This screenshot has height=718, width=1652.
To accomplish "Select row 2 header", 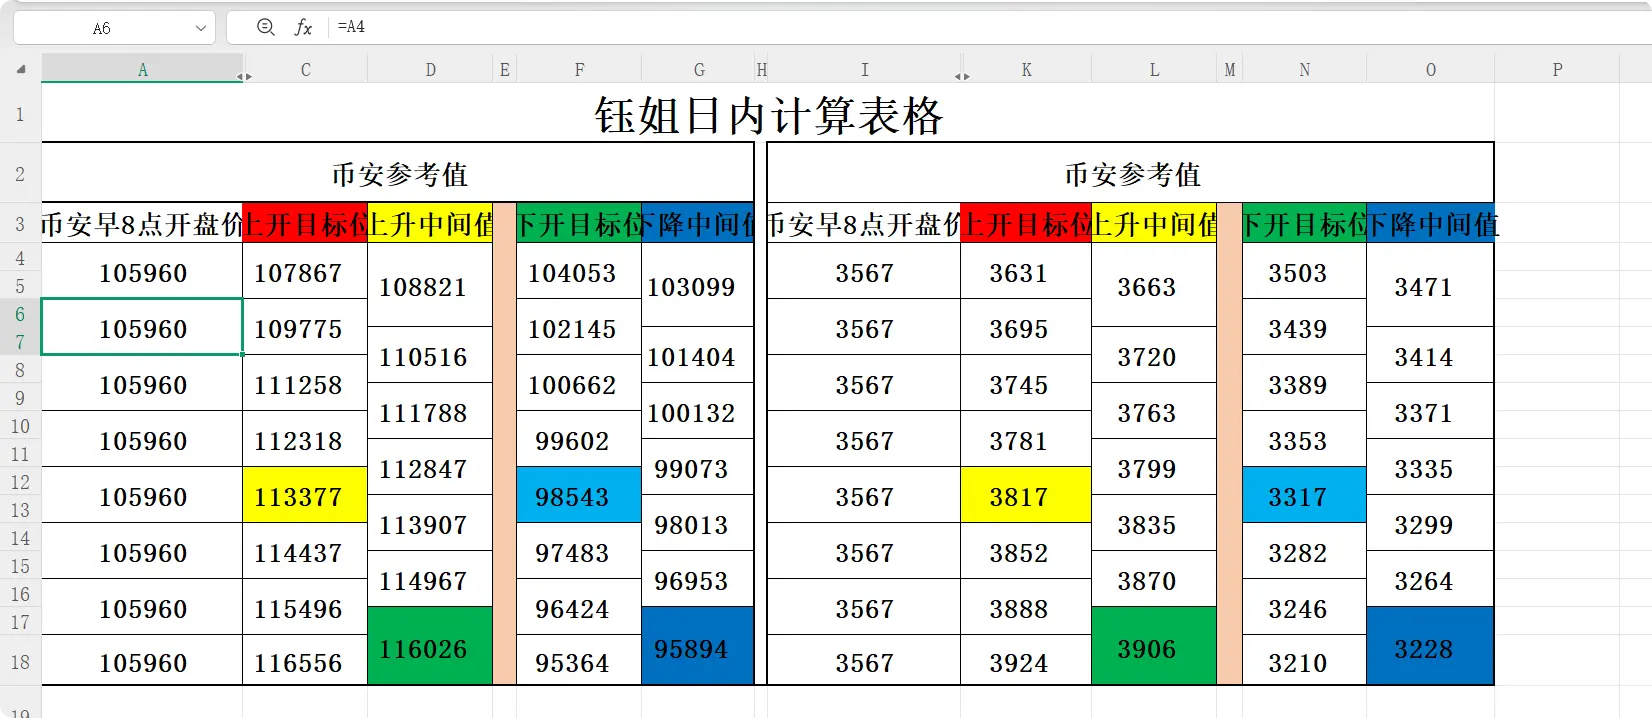I will point(20,173).
